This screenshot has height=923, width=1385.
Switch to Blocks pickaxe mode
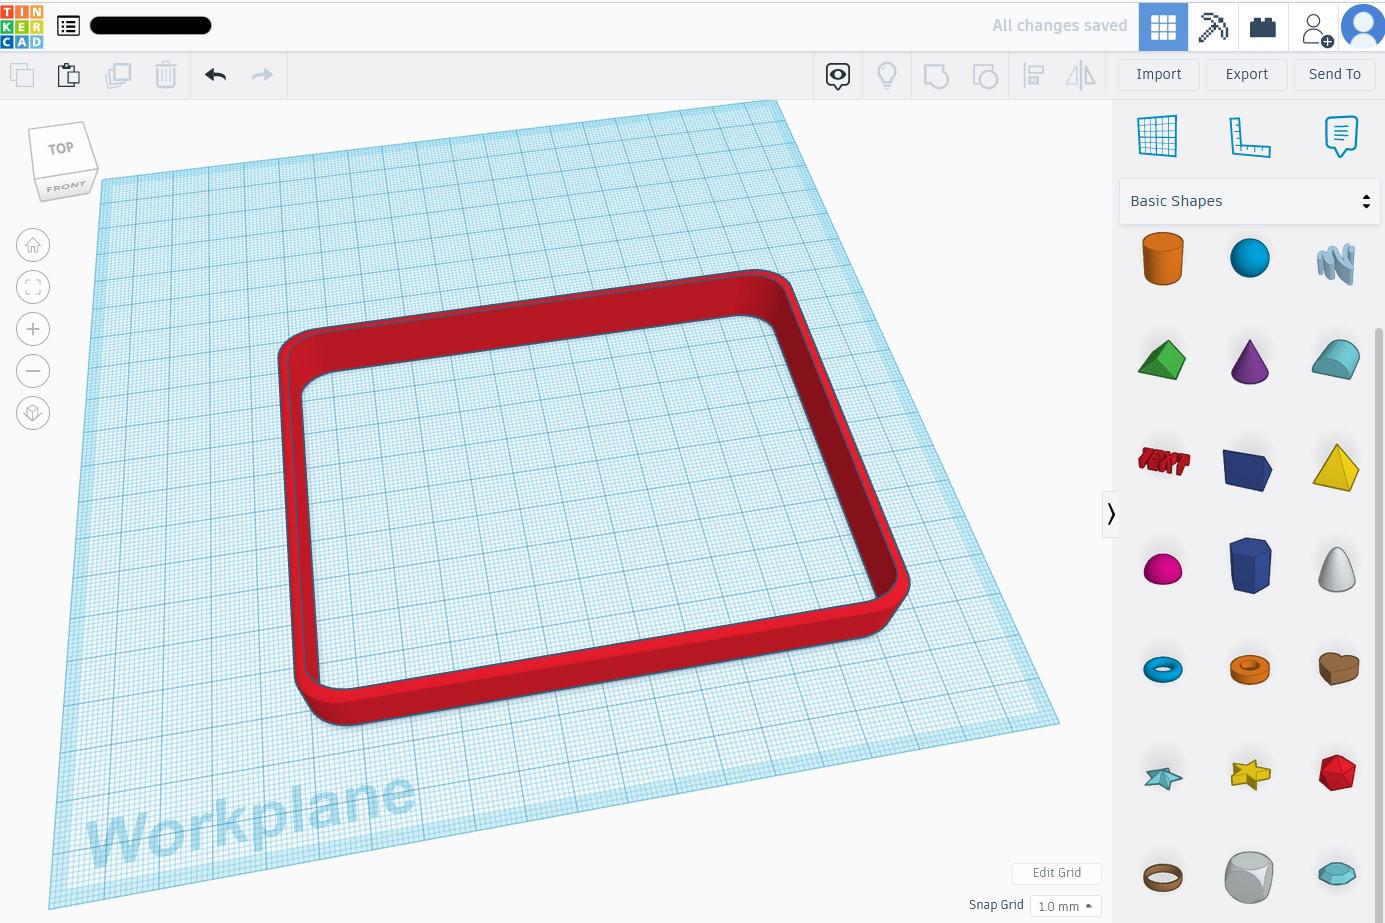pos(1213,26)
